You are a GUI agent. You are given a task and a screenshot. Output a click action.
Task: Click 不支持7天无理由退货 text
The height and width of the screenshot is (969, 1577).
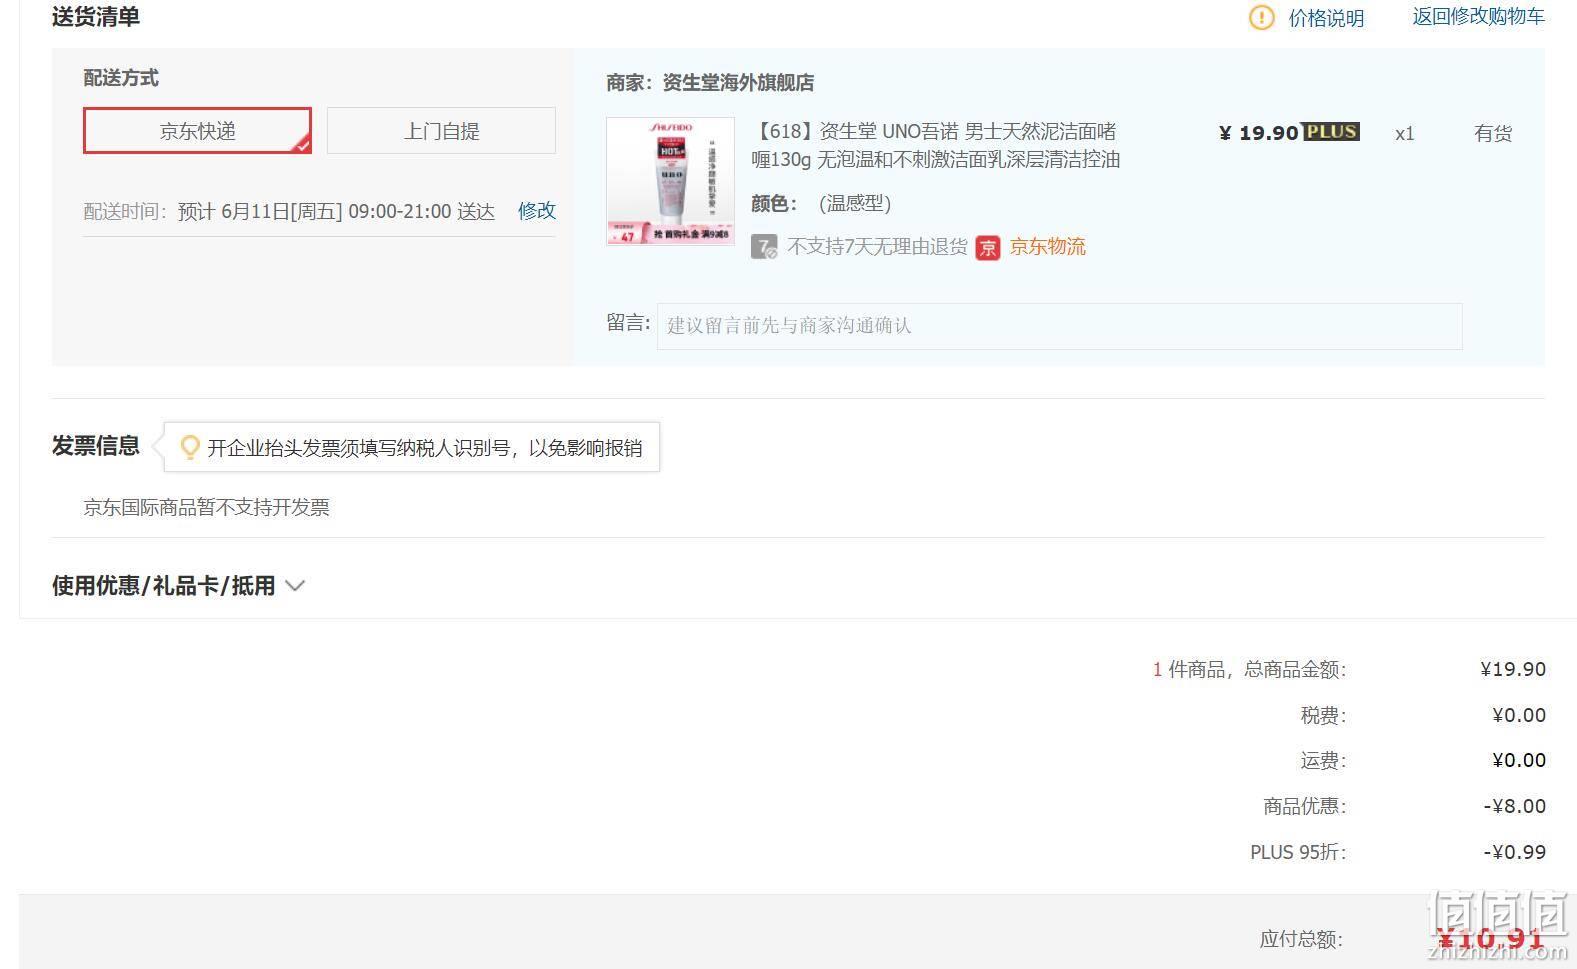point(877,247)
